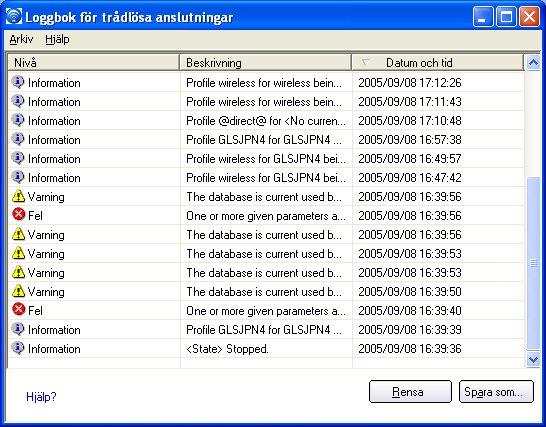546x427 pixels.
Task: Sort by Beskrivning column header
Action: coord(265,63)
